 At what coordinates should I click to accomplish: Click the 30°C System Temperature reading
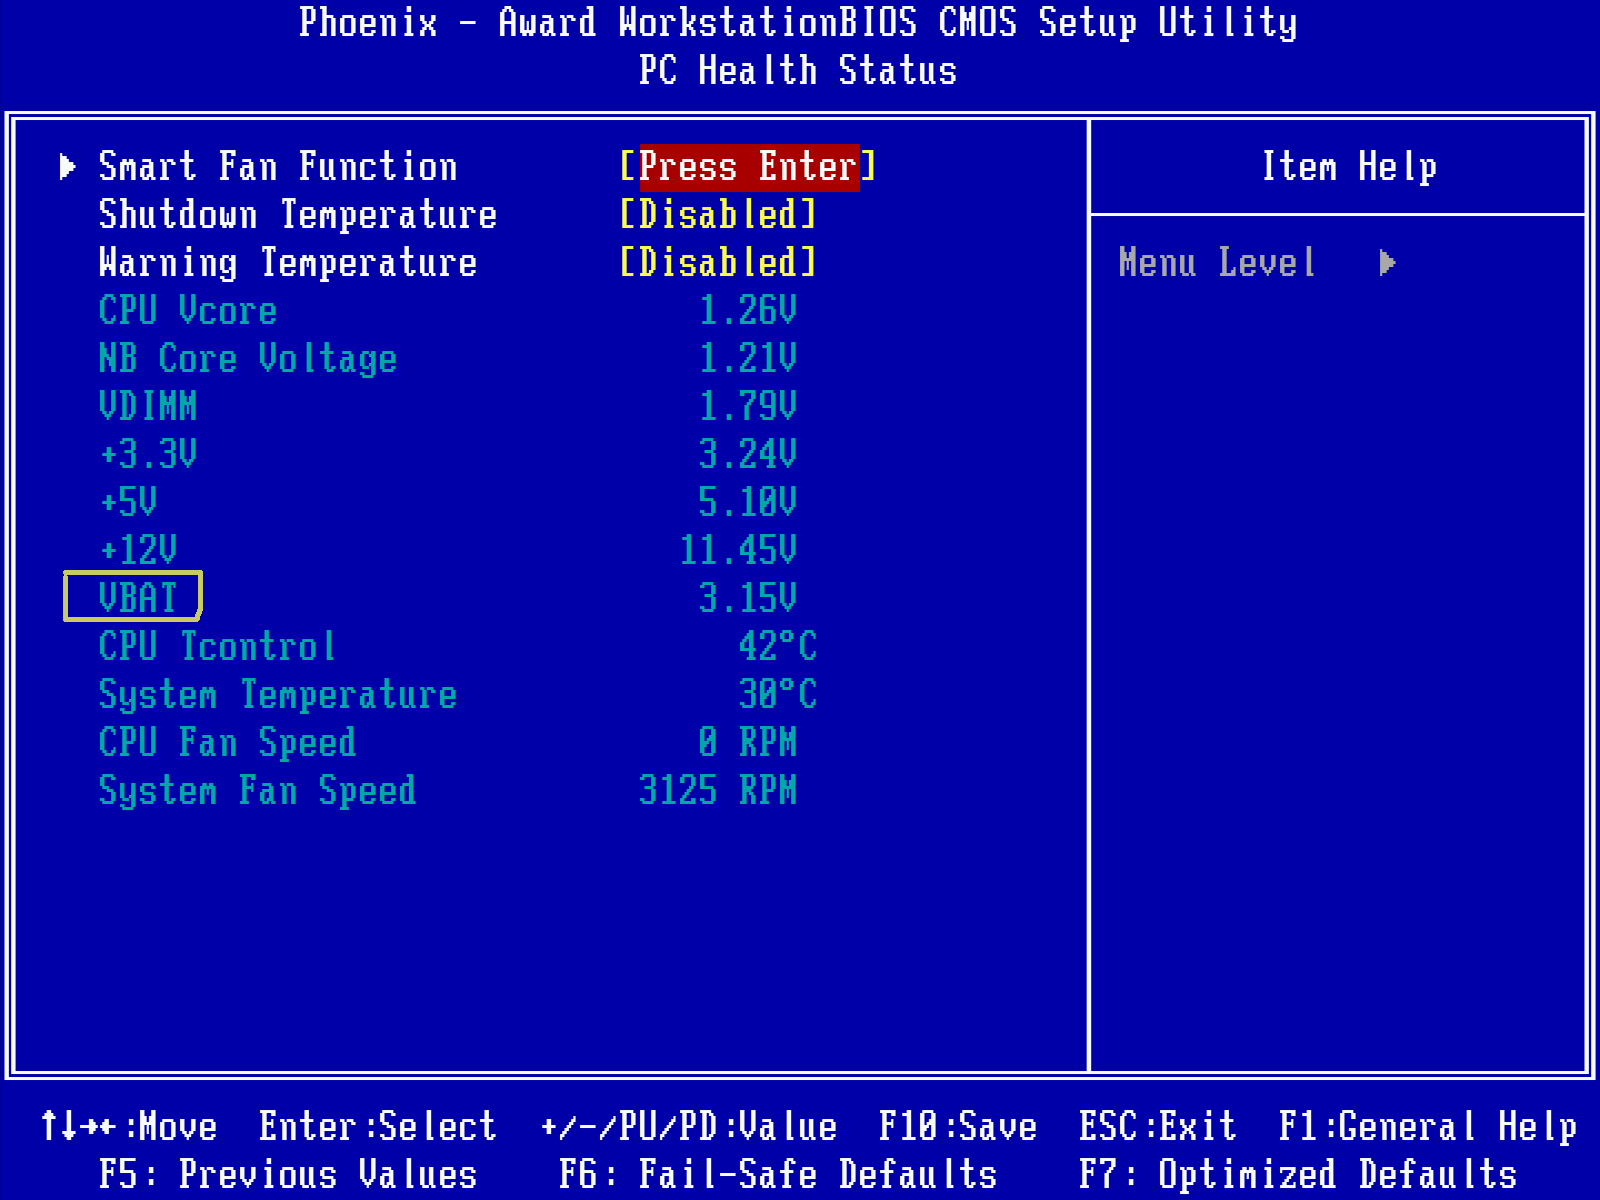(x=778, y=694)
